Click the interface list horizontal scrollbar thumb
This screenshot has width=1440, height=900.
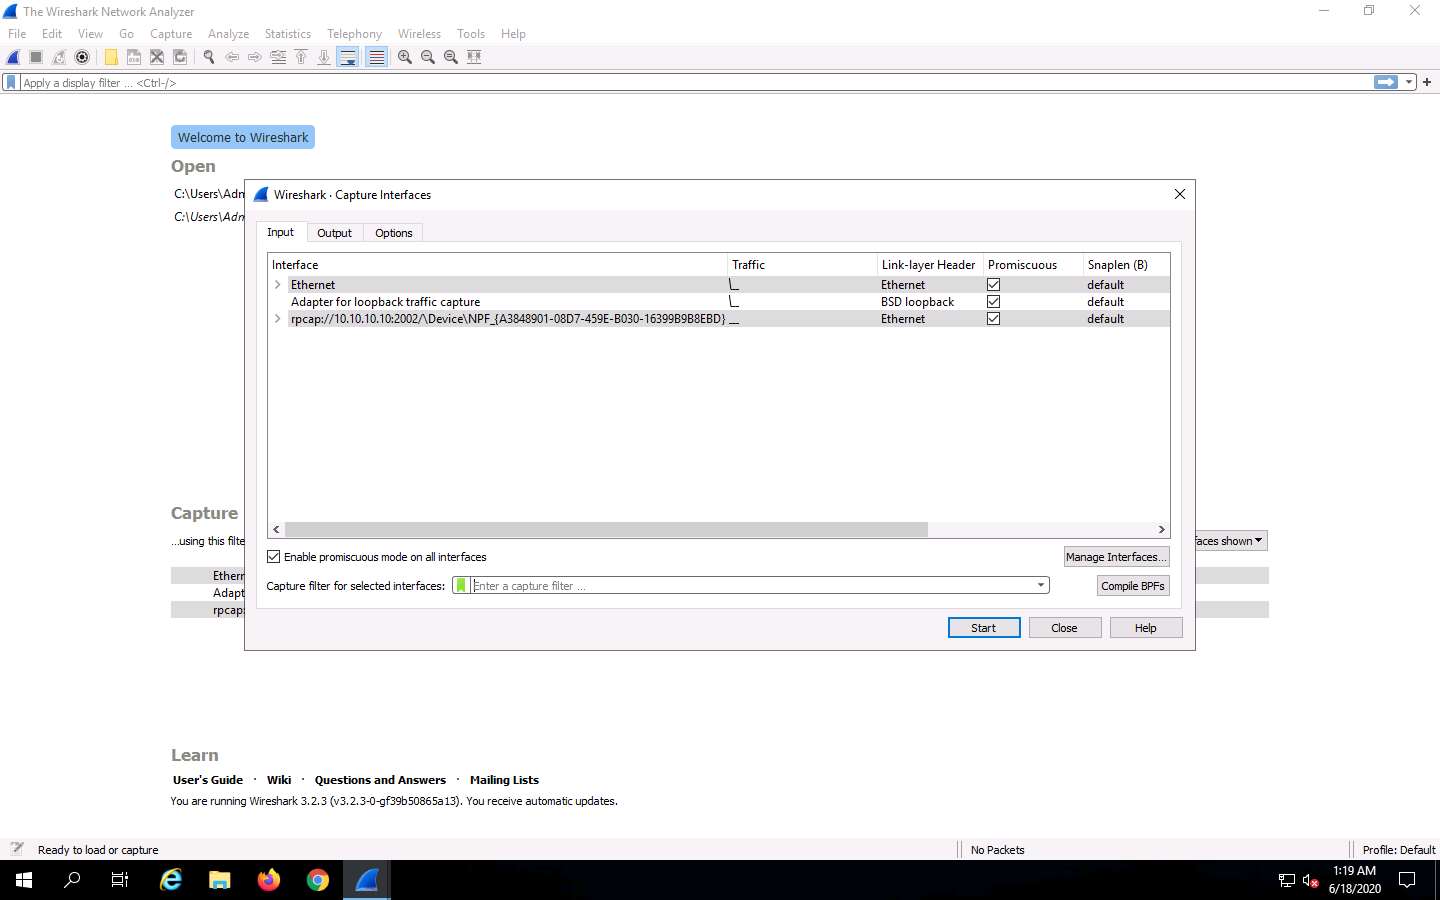click(606, 530)
